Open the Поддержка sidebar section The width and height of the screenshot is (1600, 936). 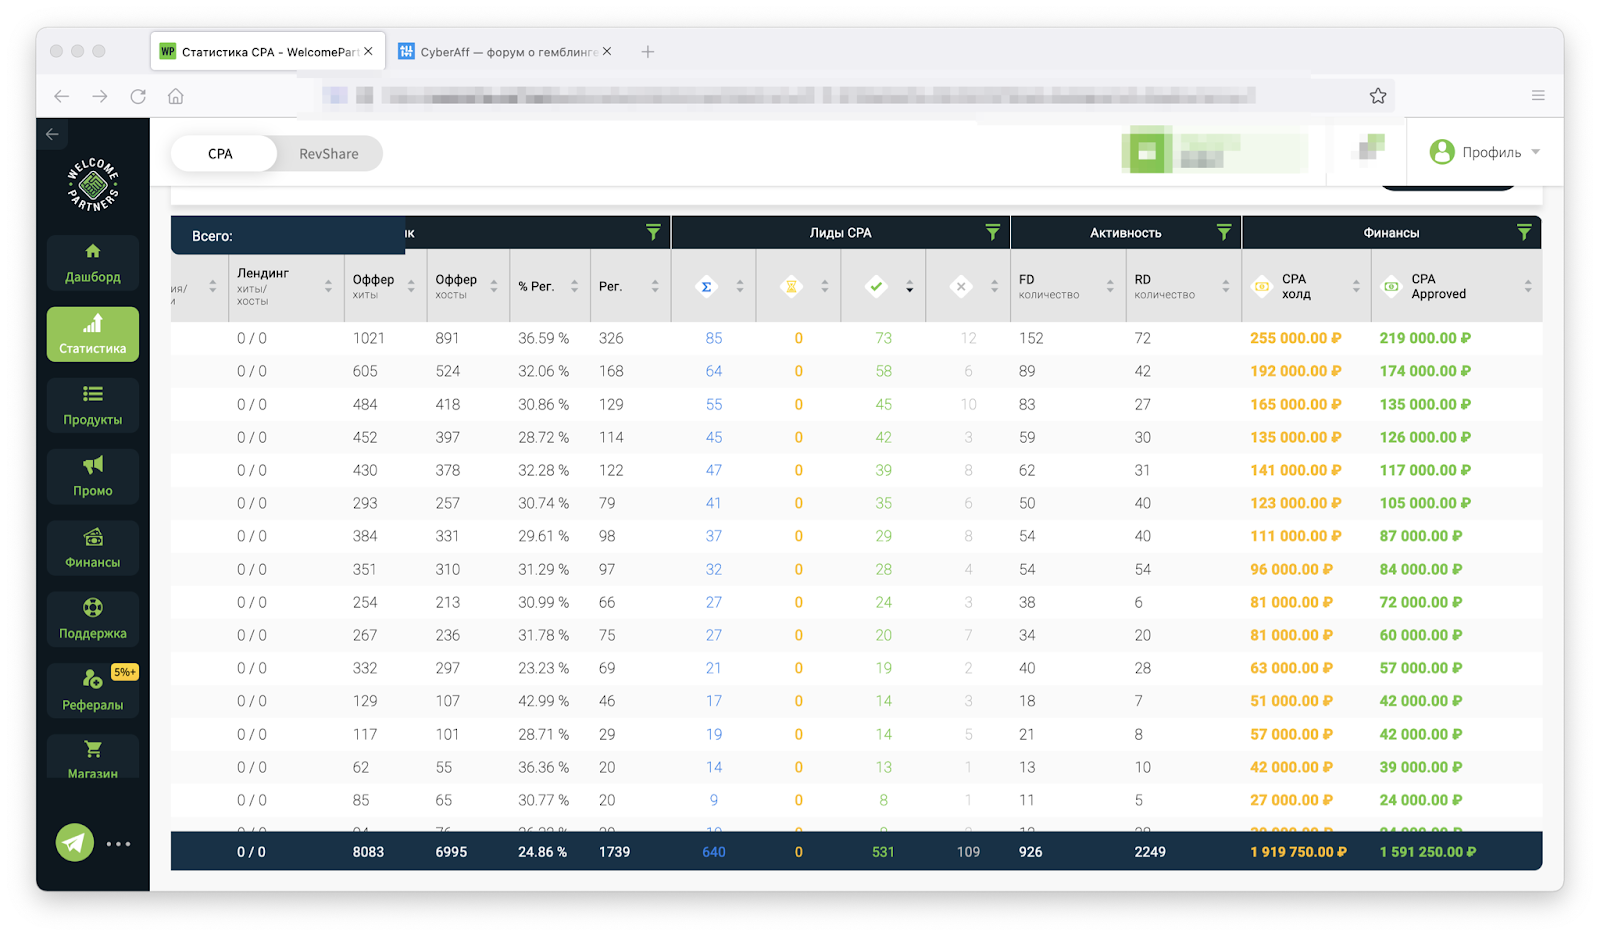(92, 619)
